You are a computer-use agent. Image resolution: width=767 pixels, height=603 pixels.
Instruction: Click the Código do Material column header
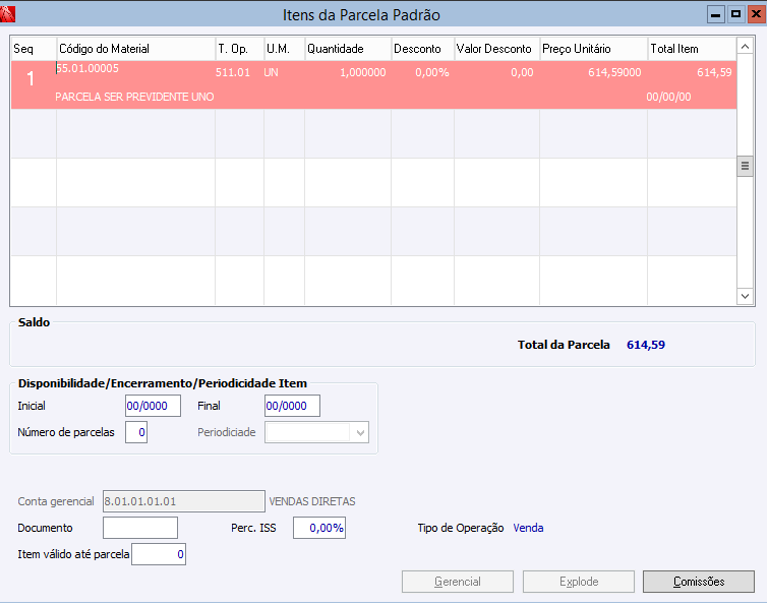[136, 49]
